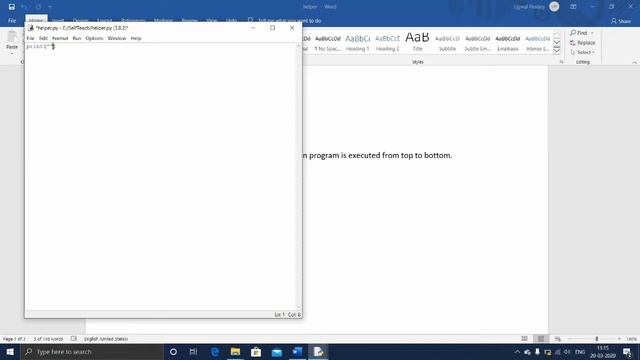This screenshot has width=640, height=360.
Task: Open Run menu in IDLE editor
Action: [77, 38]
